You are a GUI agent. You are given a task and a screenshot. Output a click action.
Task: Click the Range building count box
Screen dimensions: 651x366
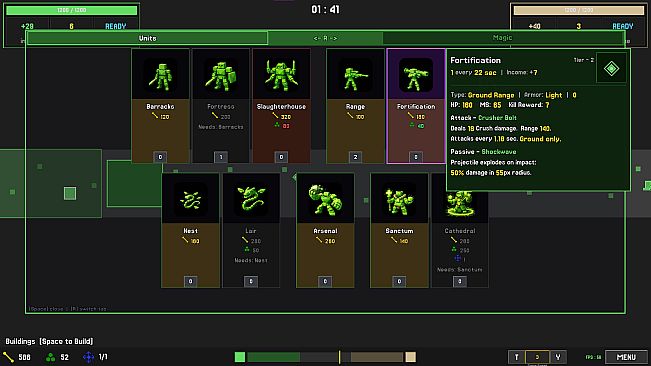(355, 157)
